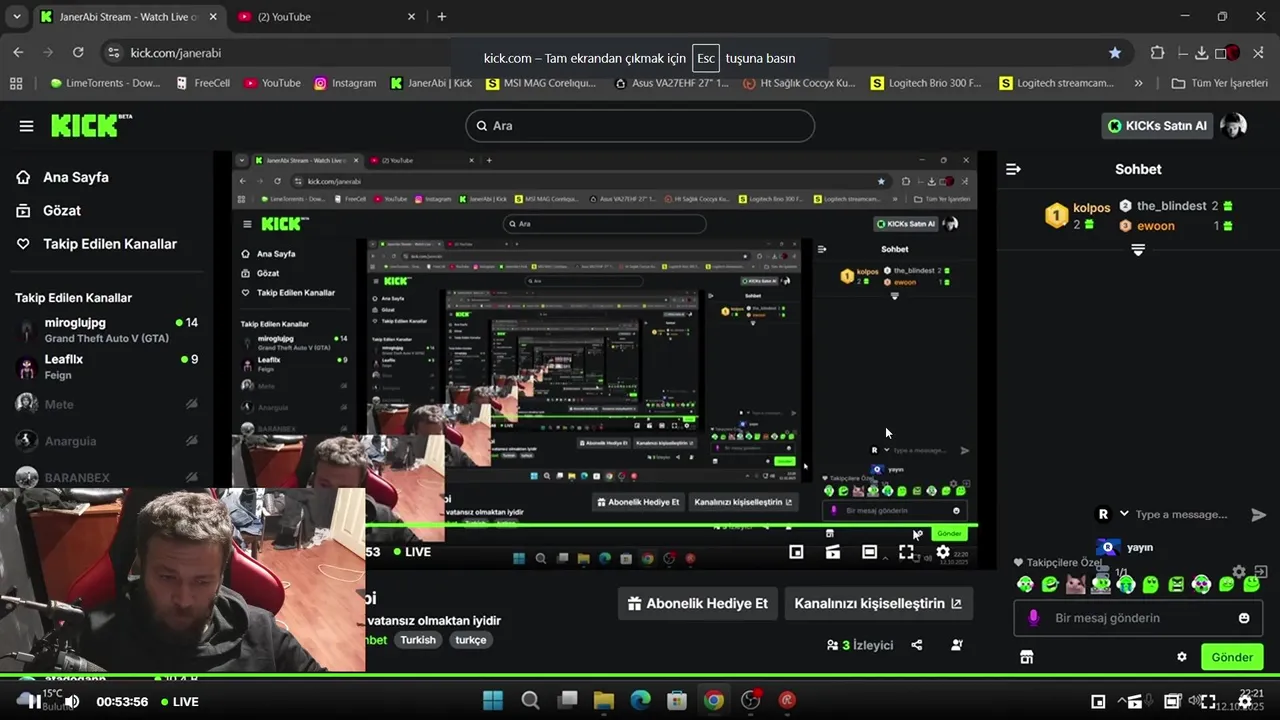Open Takip Edilen Kanallar in sidebar menu
The image size is (1280, 720).
coord(96,244)
